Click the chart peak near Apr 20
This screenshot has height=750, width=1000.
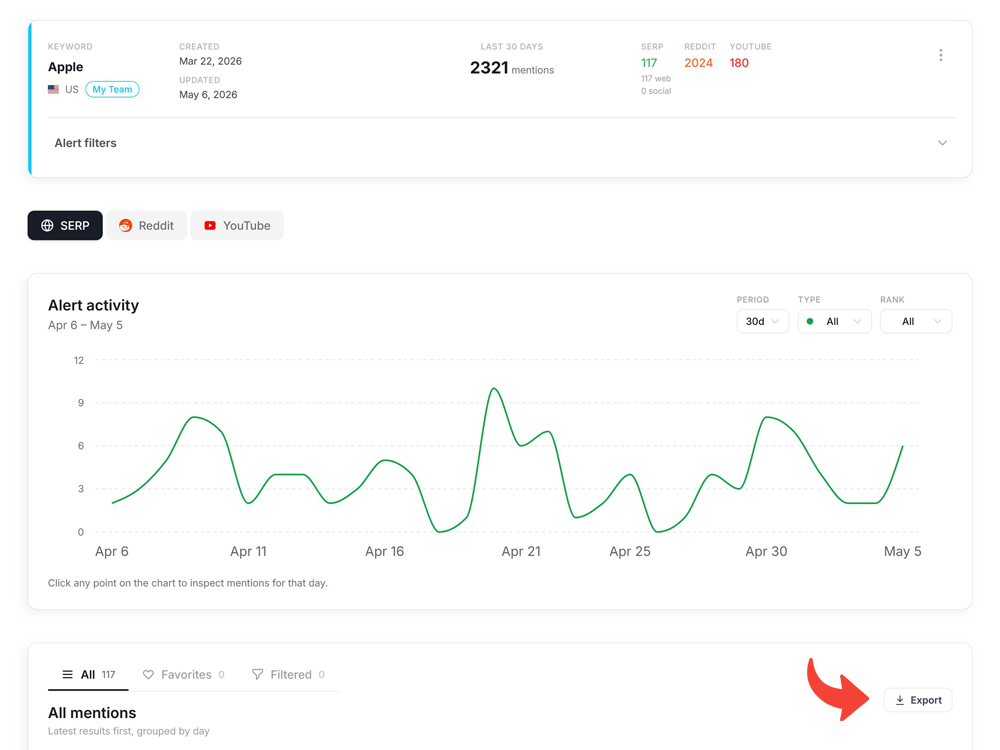click(x=494, y=388)
